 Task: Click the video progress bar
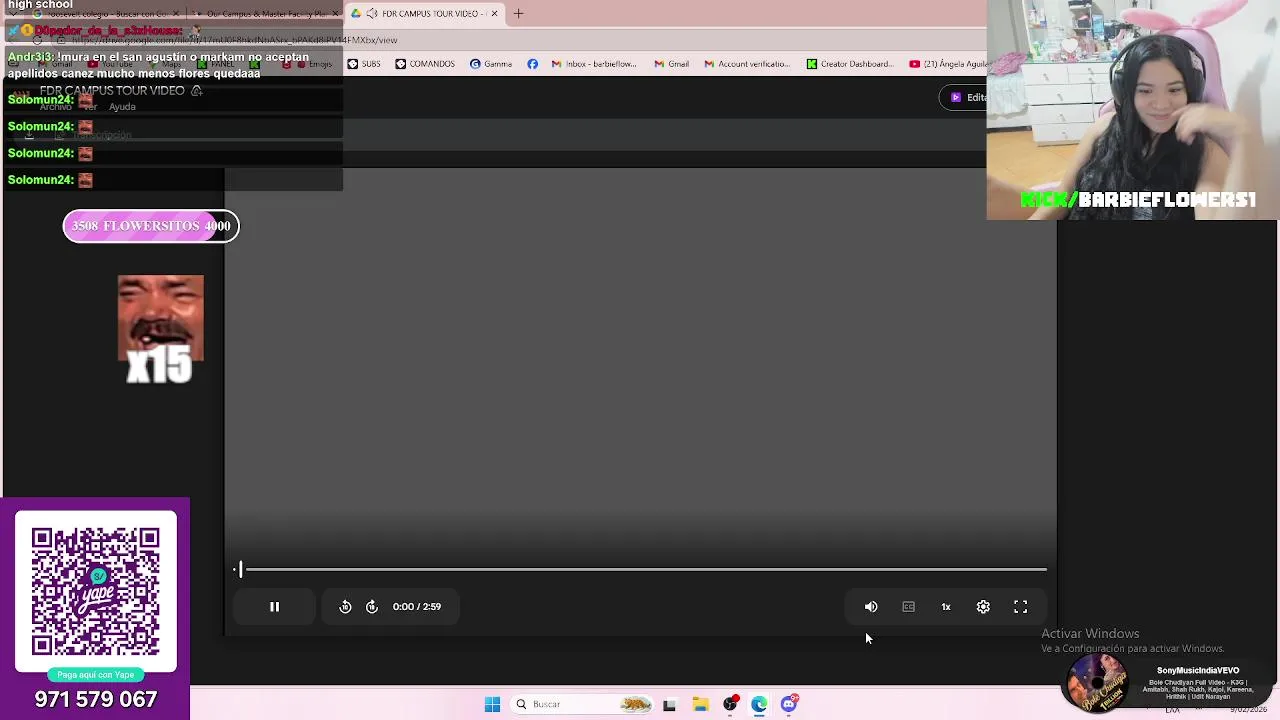tap(640, 570)
